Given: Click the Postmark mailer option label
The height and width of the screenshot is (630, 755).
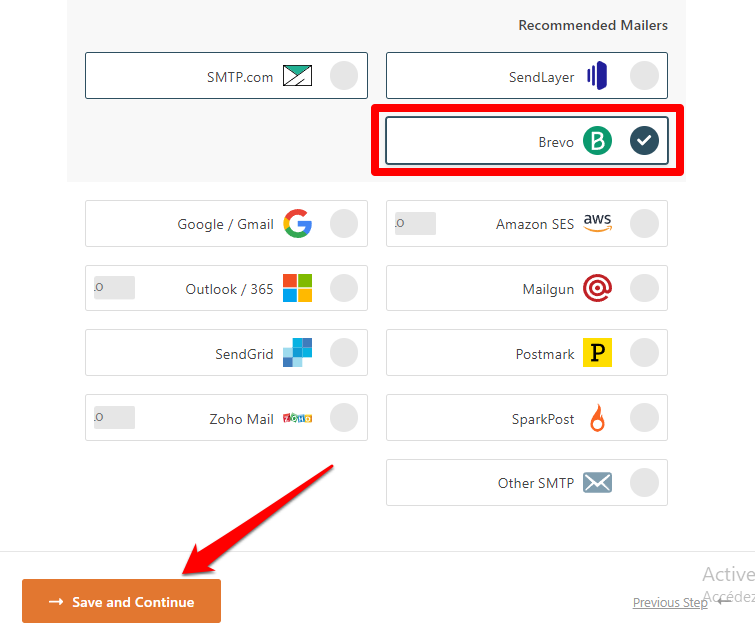Looking at the screenshot, I should (x=545, y=354).
